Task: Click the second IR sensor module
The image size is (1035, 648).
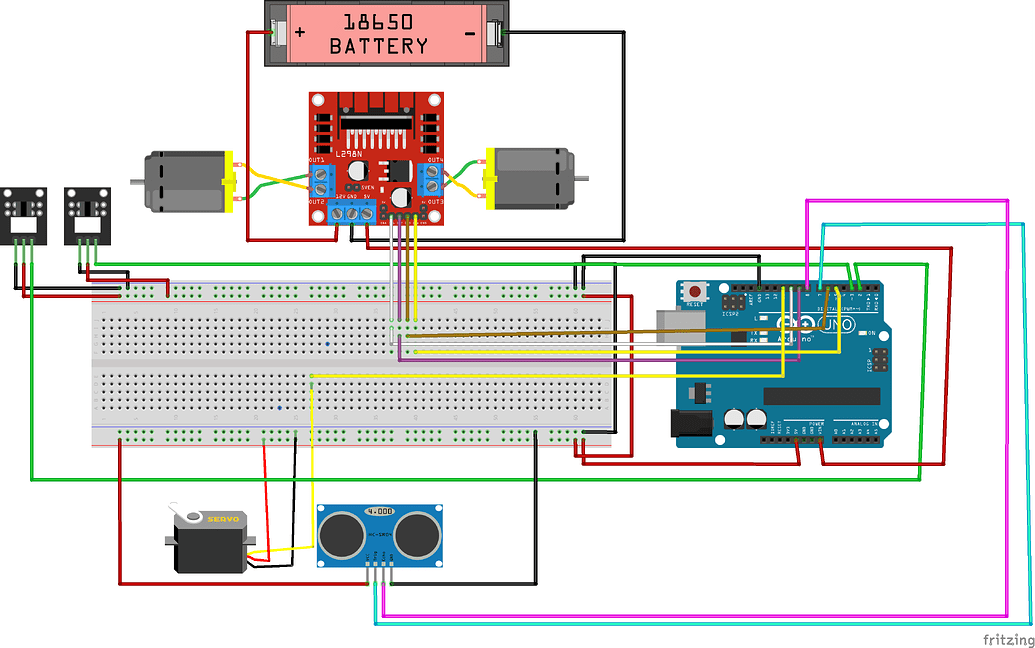Action: (x=85, y=215)
